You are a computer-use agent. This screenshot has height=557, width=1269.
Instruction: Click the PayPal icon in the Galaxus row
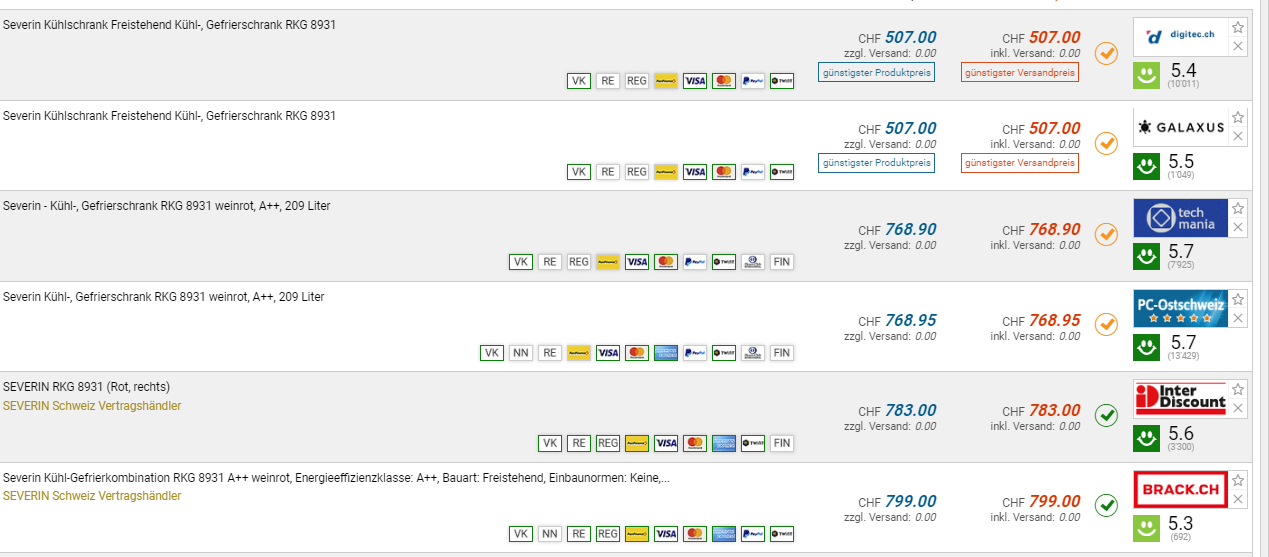[753, 172]
